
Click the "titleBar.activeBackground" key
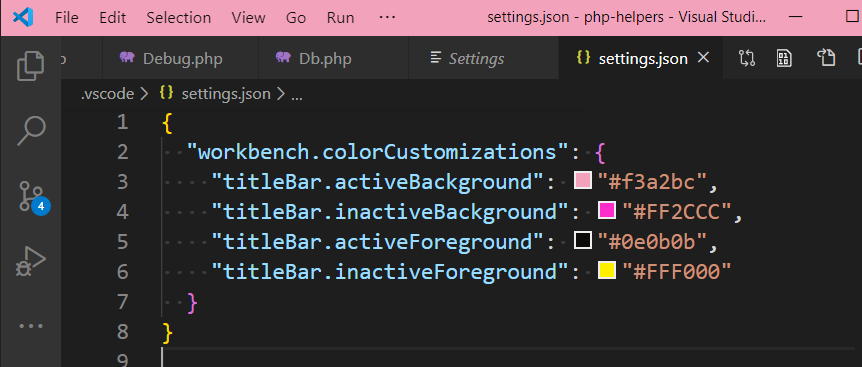point(378,181)
